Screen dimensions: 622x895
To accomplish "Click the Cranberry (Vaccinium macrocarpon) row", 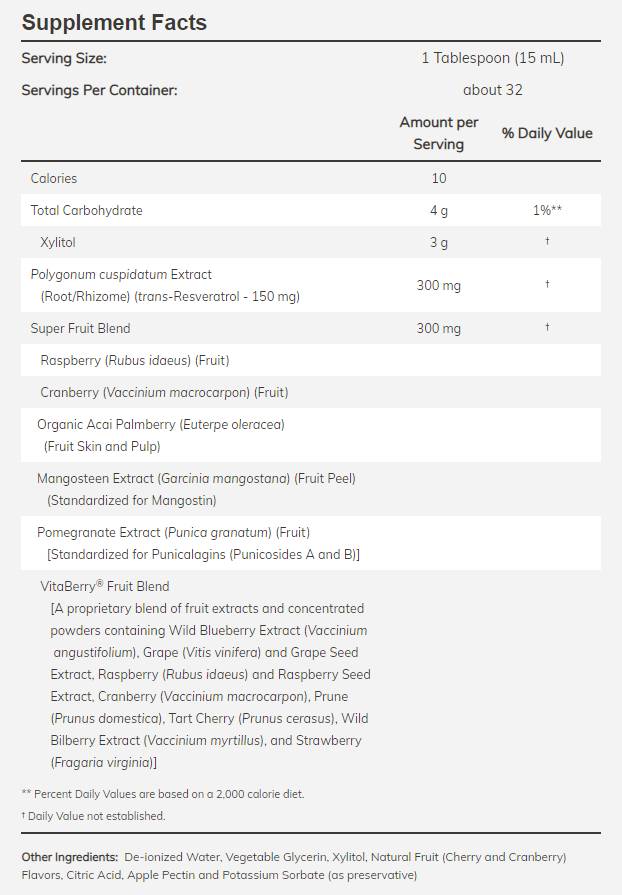I will (164, 392).
